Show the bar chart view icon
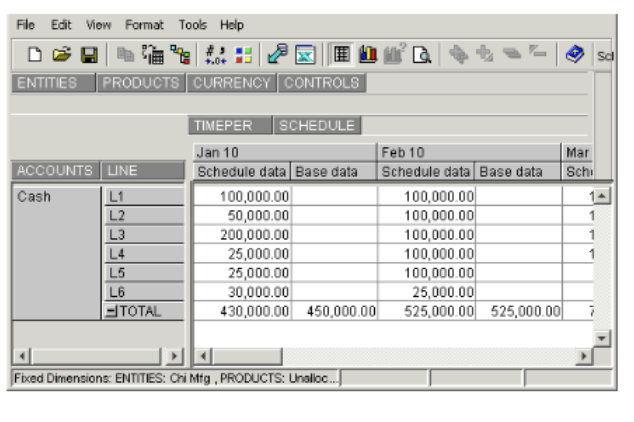 point(365,55)
